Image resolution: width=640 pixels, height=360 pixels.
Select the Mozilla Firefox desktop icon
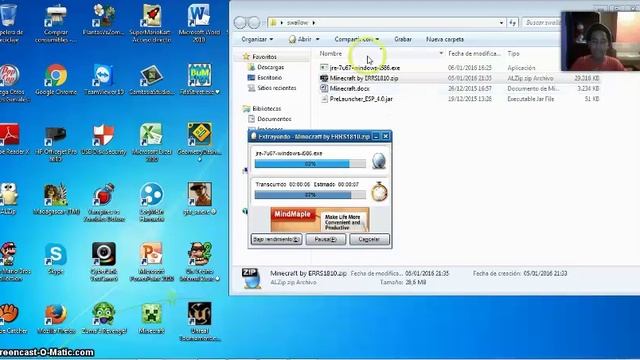(x=56, y=318)
